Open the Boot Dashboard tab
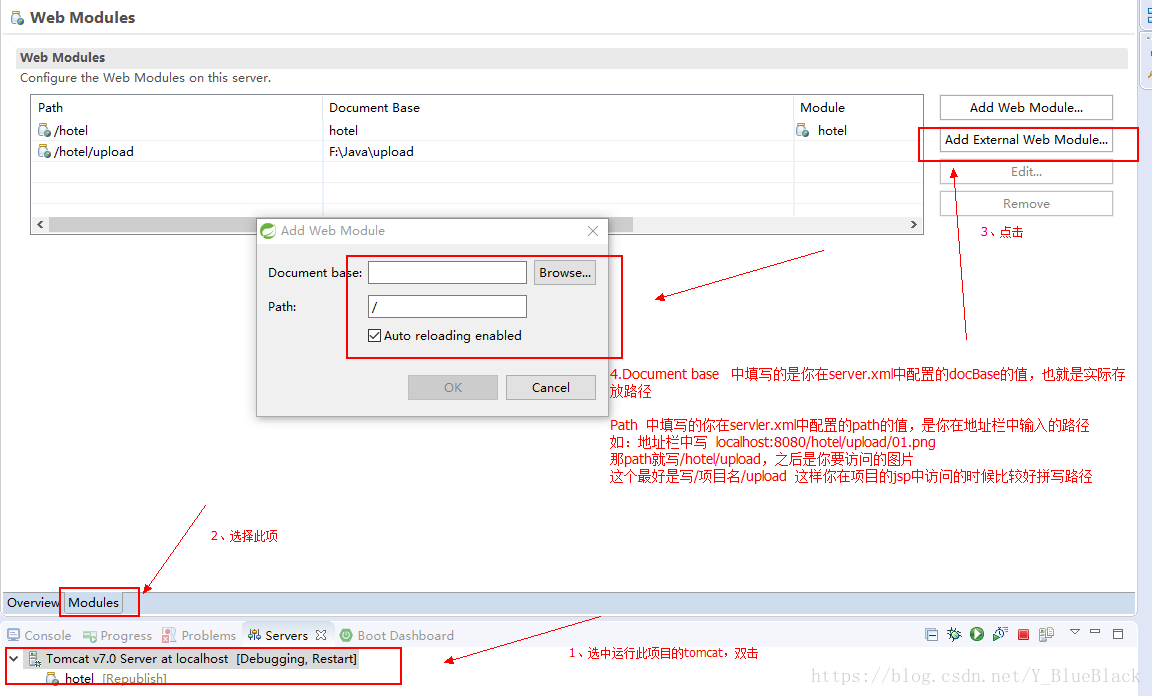The image size is (1152, 696). (397, 635)
